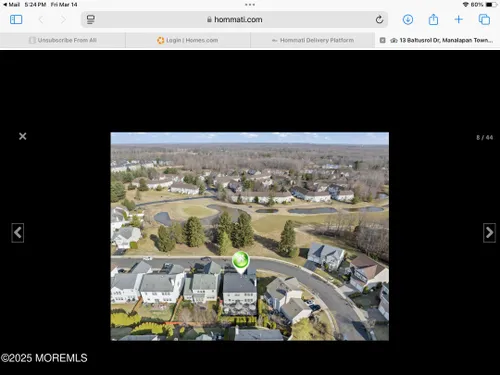Open the Safari downloads icon

tap(408, 20)
